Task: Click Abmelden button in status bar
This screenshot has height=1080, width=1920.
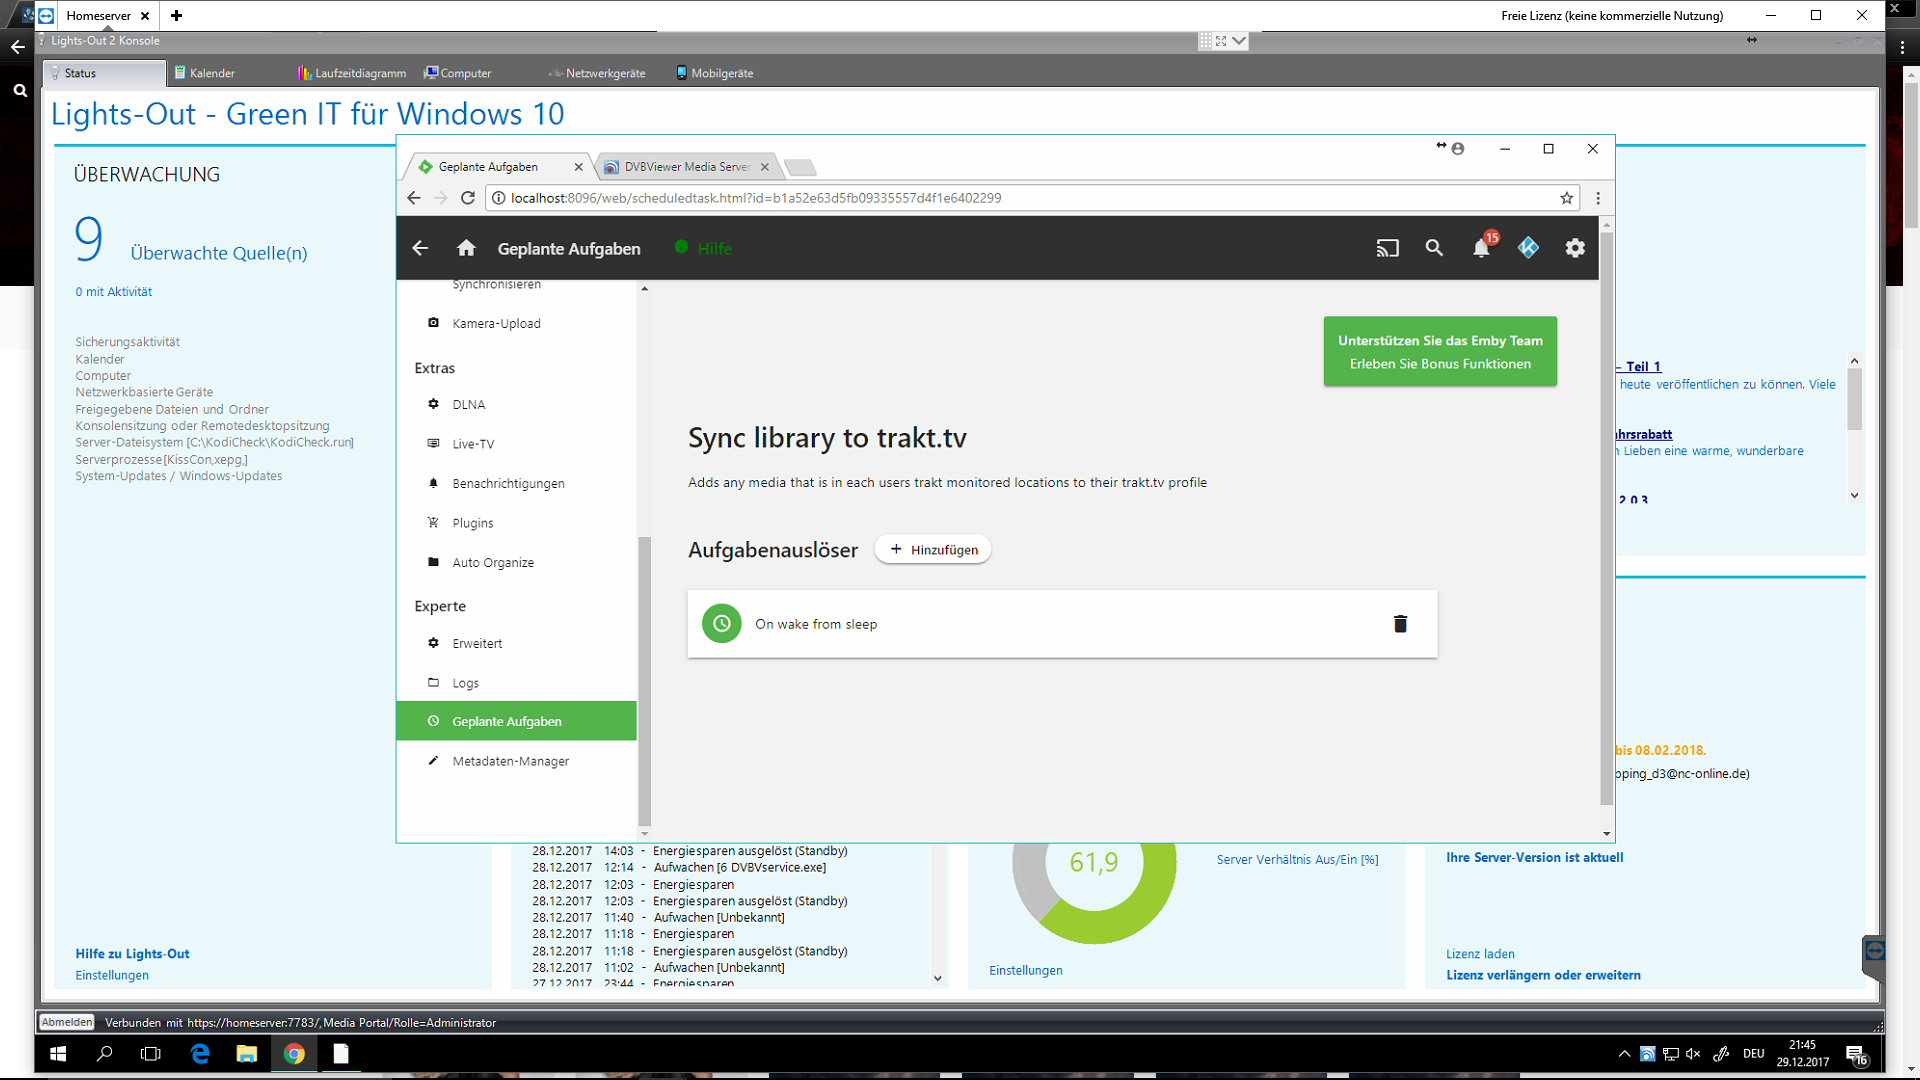Action: pos(67,1022)
